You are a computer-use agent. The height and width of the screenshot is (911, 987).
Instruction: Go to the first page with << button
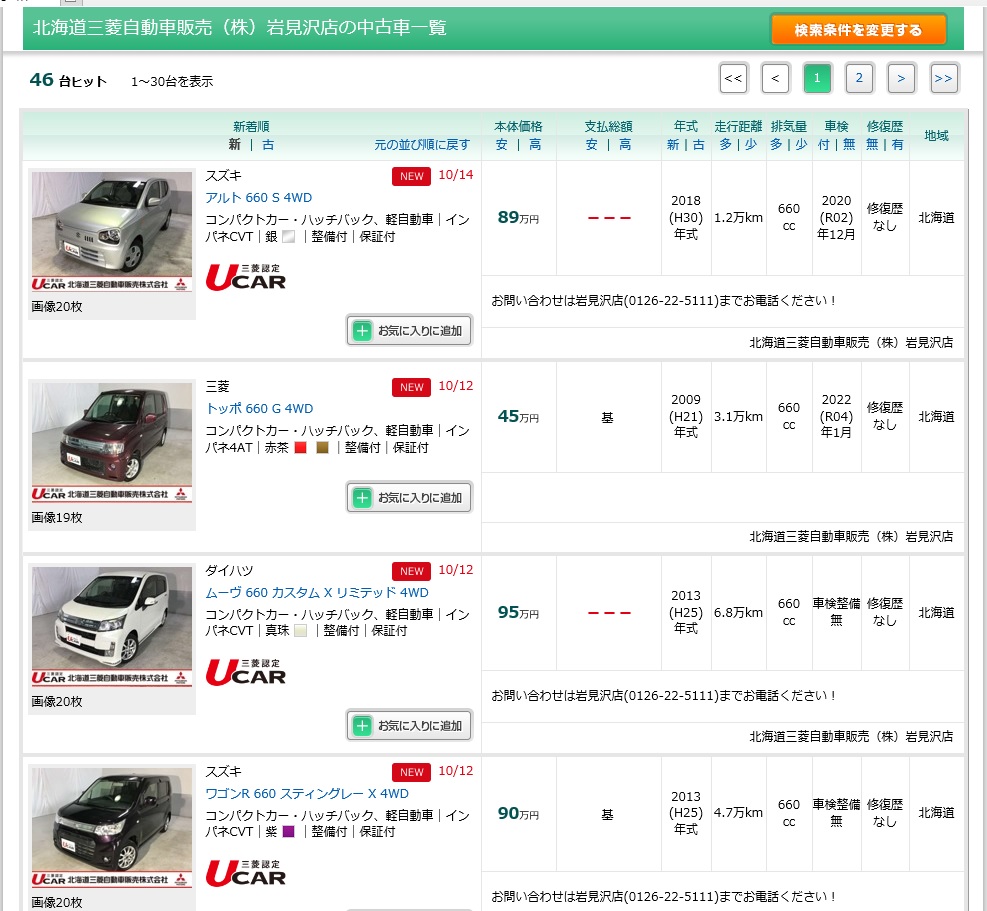click(x=733, y=79)
